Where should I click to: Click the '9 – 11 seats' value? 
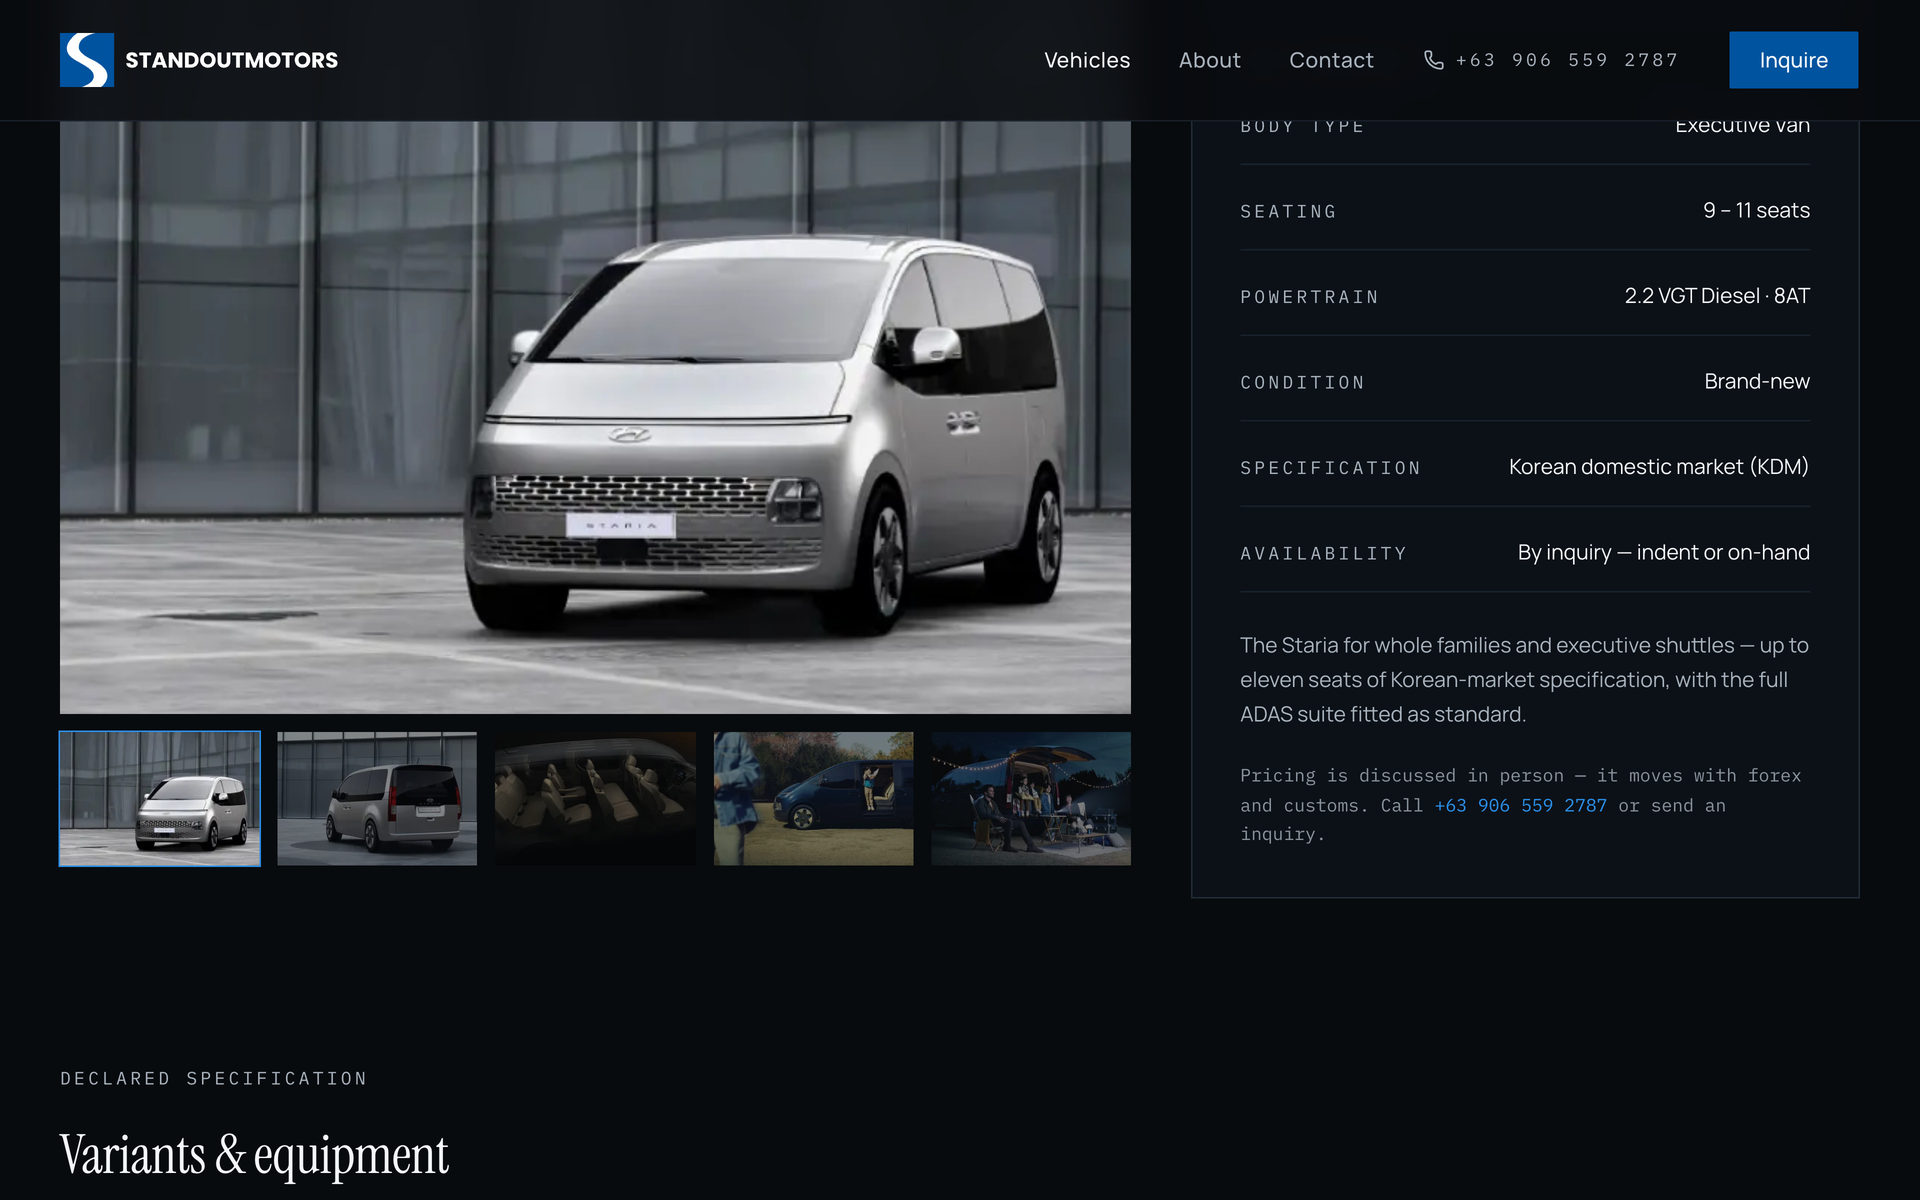click(1756, 210)
